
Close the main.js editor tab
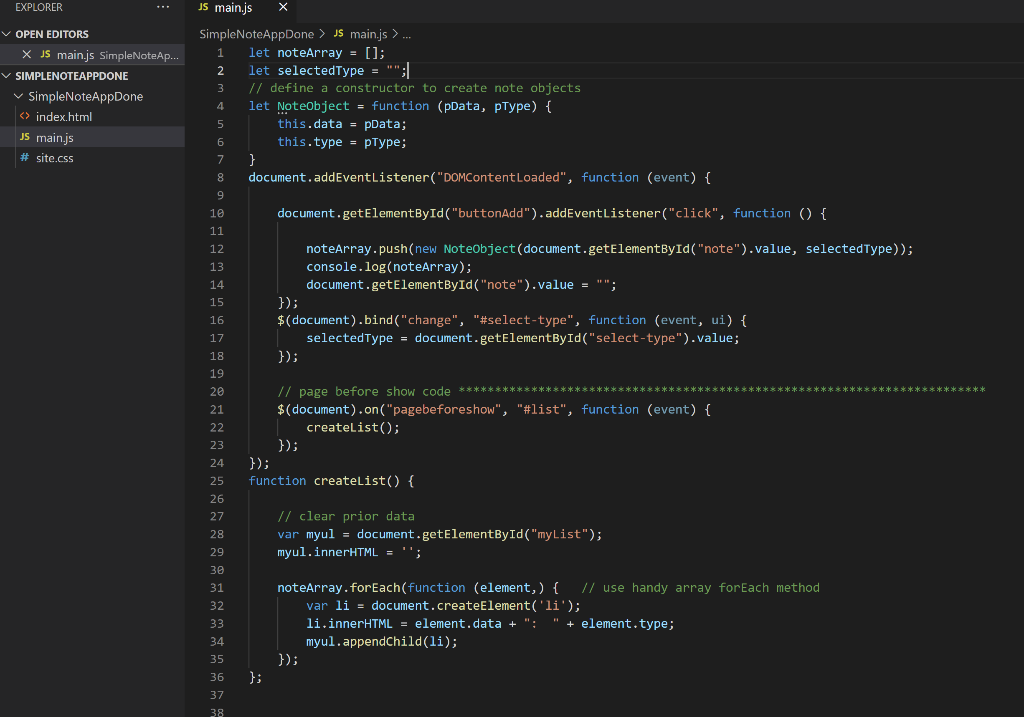click(x=282, y=8)
